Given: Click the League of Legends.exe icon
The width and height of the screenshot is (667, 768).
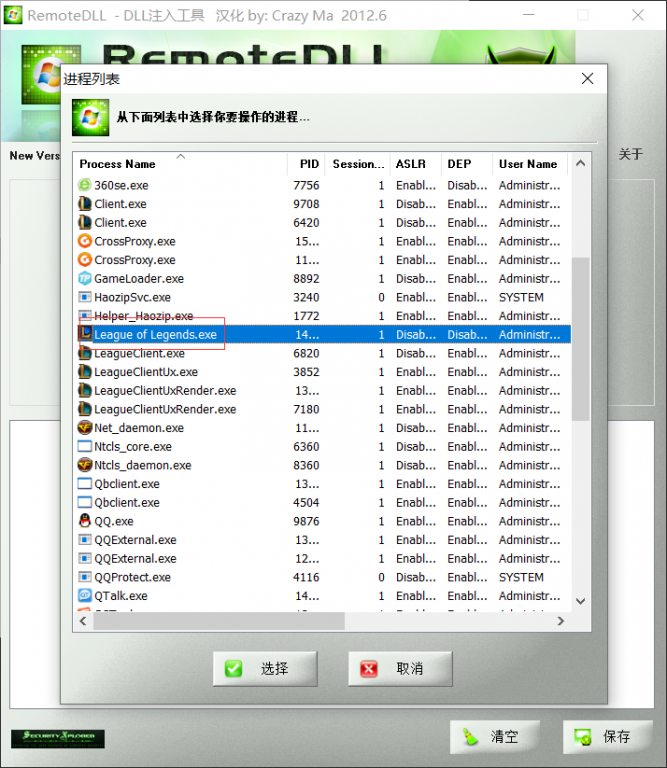Looking at the screenshot, I should click(86, 334).
